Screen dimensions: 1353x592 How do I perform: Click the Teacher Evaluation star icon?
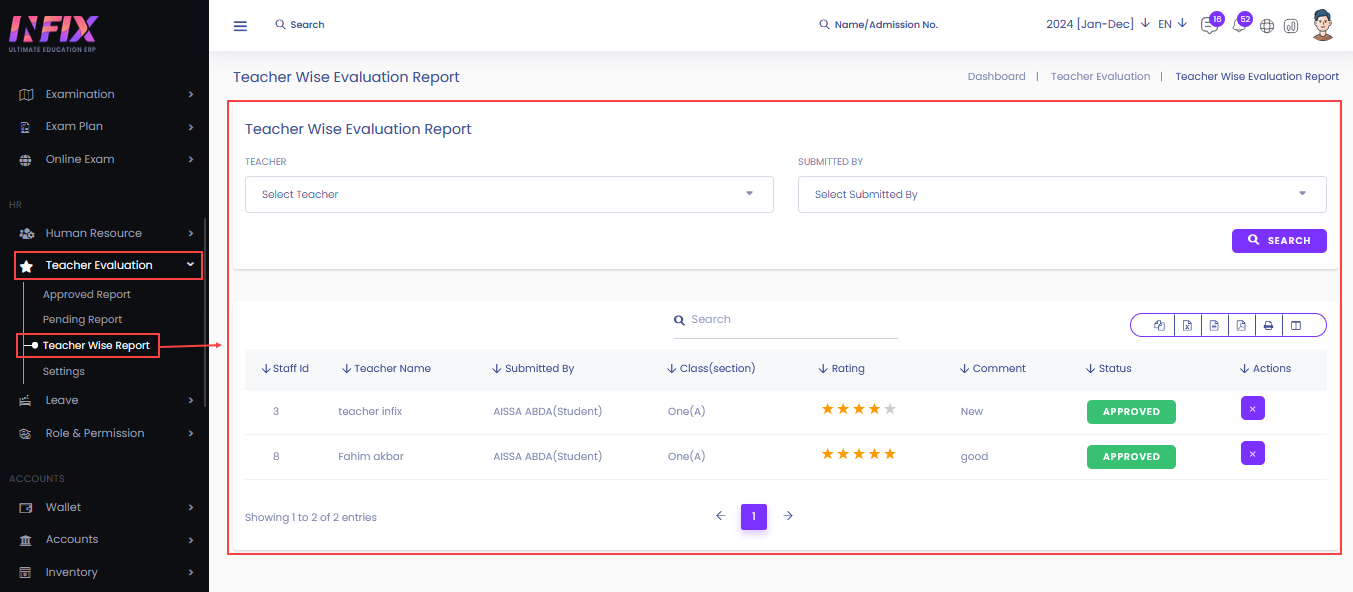(x=26, y=266)
